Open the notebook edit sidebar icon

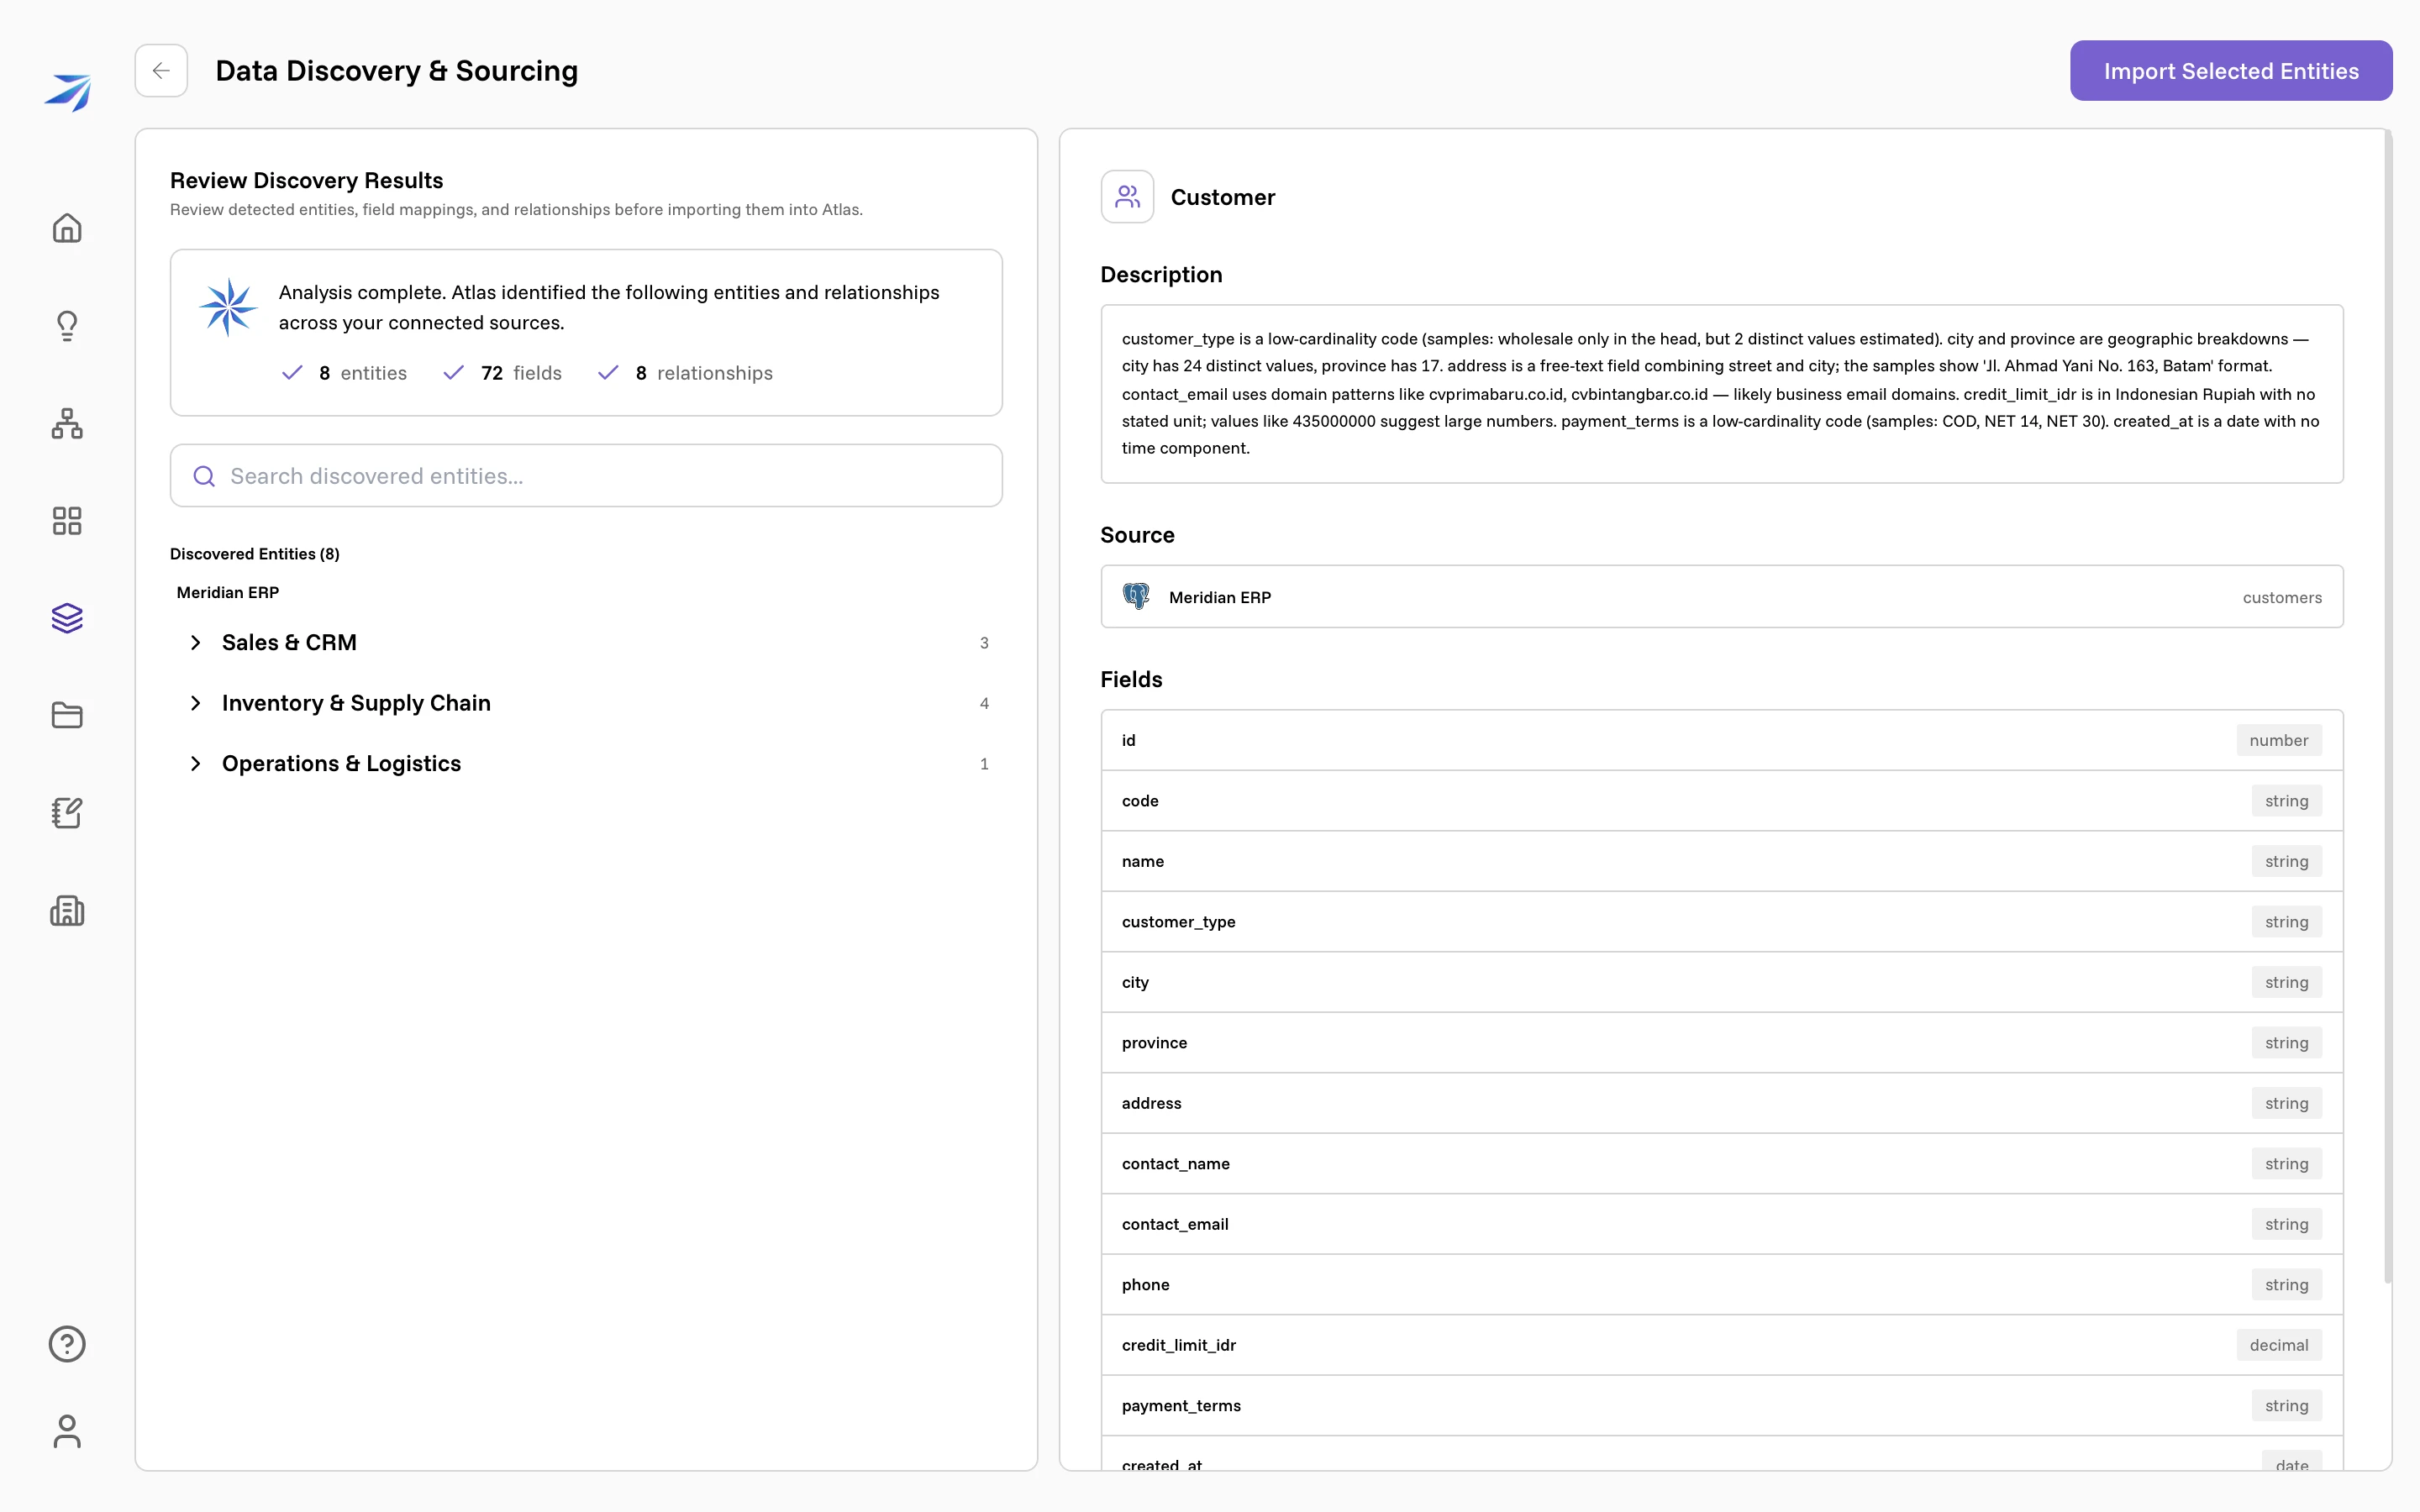click(67, 813)
